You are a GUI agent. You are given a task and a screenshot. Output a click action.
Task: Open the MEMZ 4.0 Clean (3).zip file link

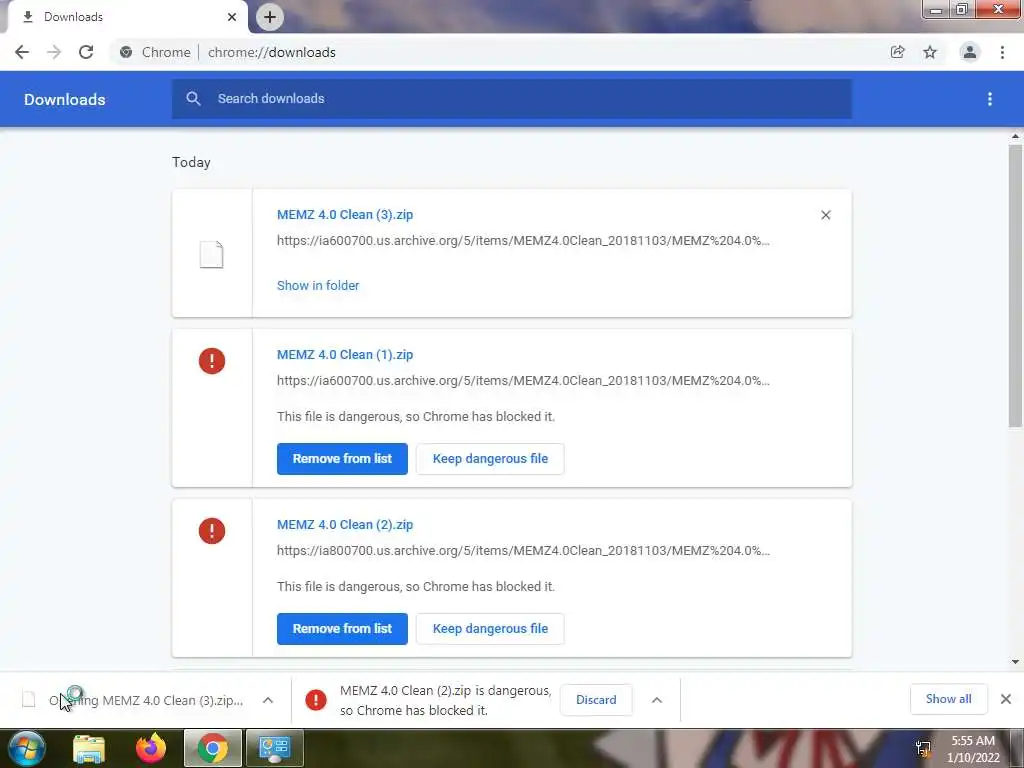pyautogui.click(x=345, y=215)
